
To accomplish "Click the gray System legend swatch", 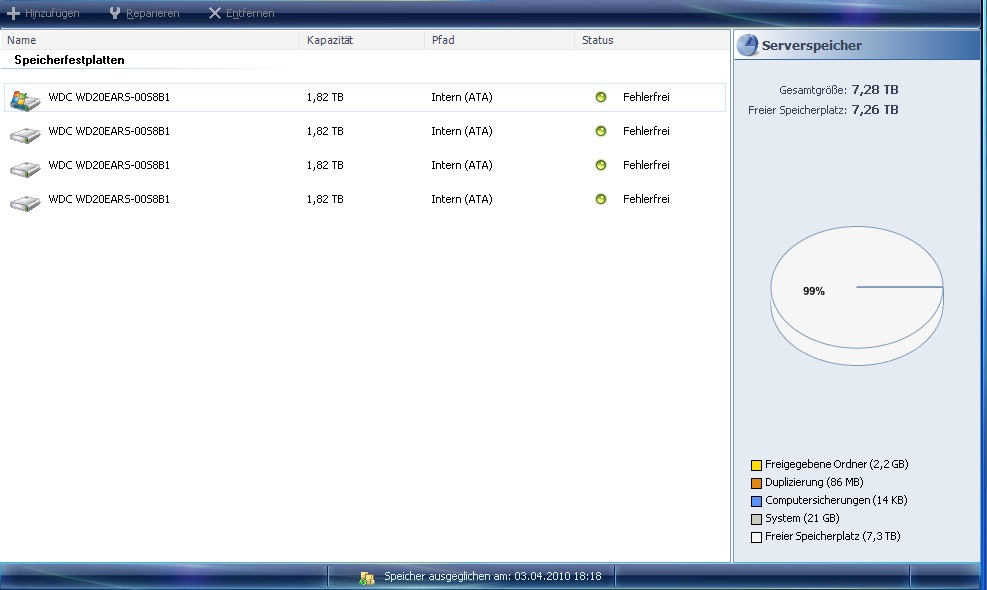I will [756, 519].
